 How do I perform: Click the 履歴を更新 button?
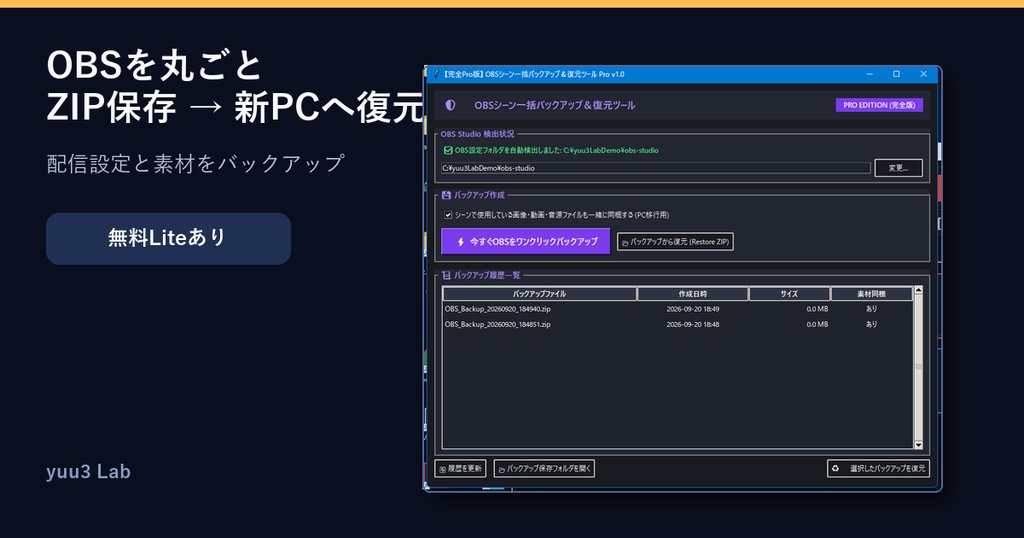coord(460,468)
